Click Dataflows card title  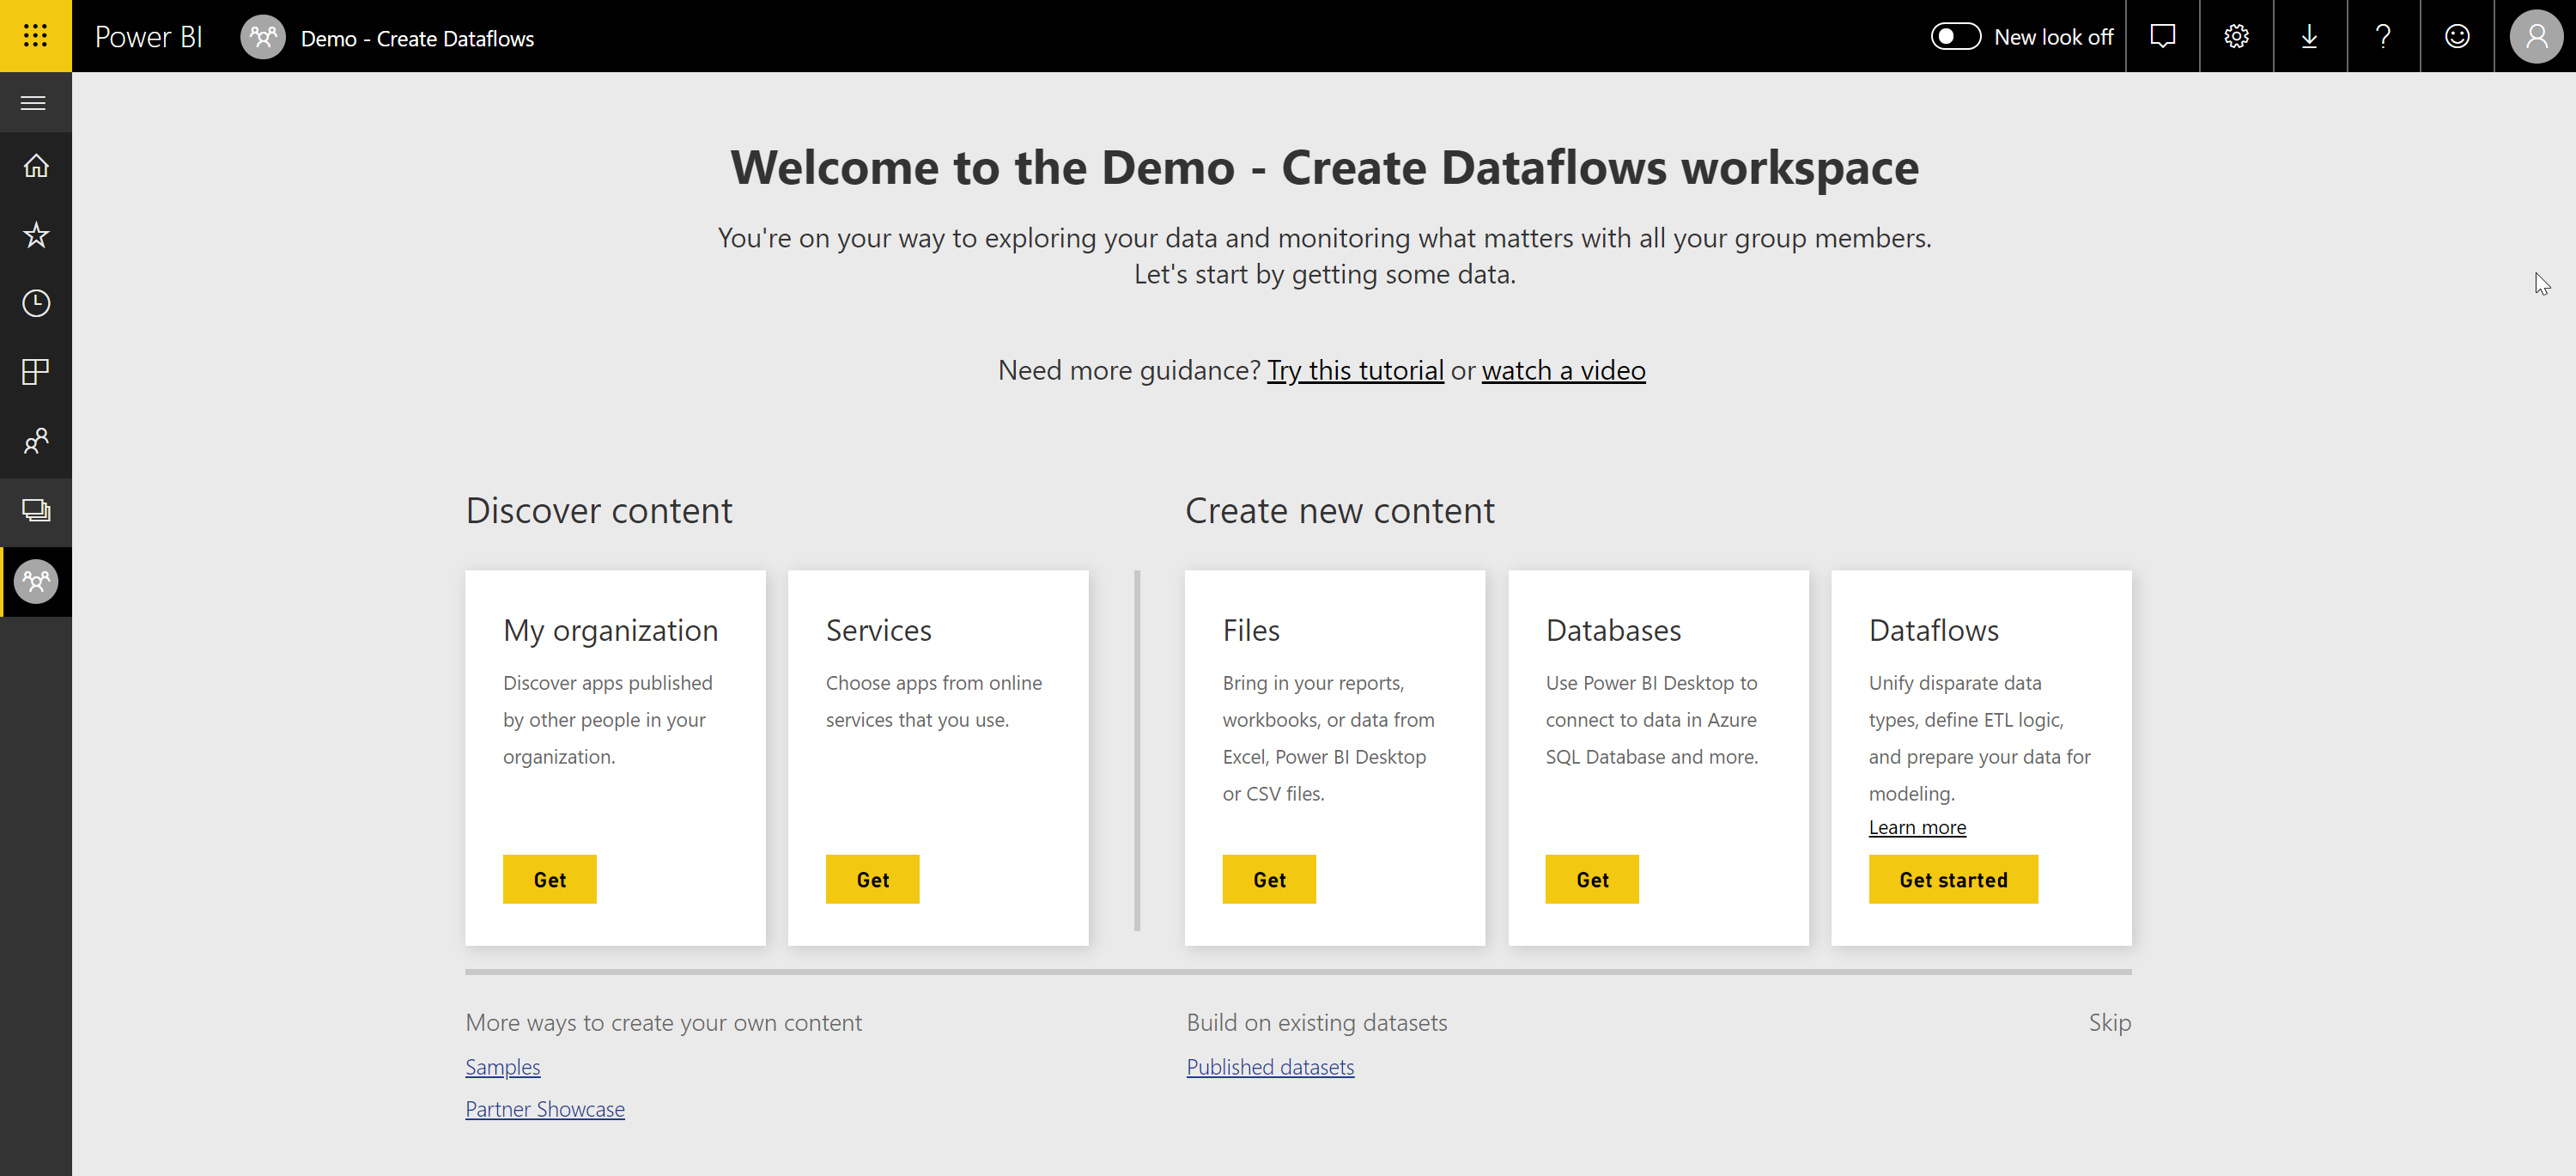[x=1933, y=630]
